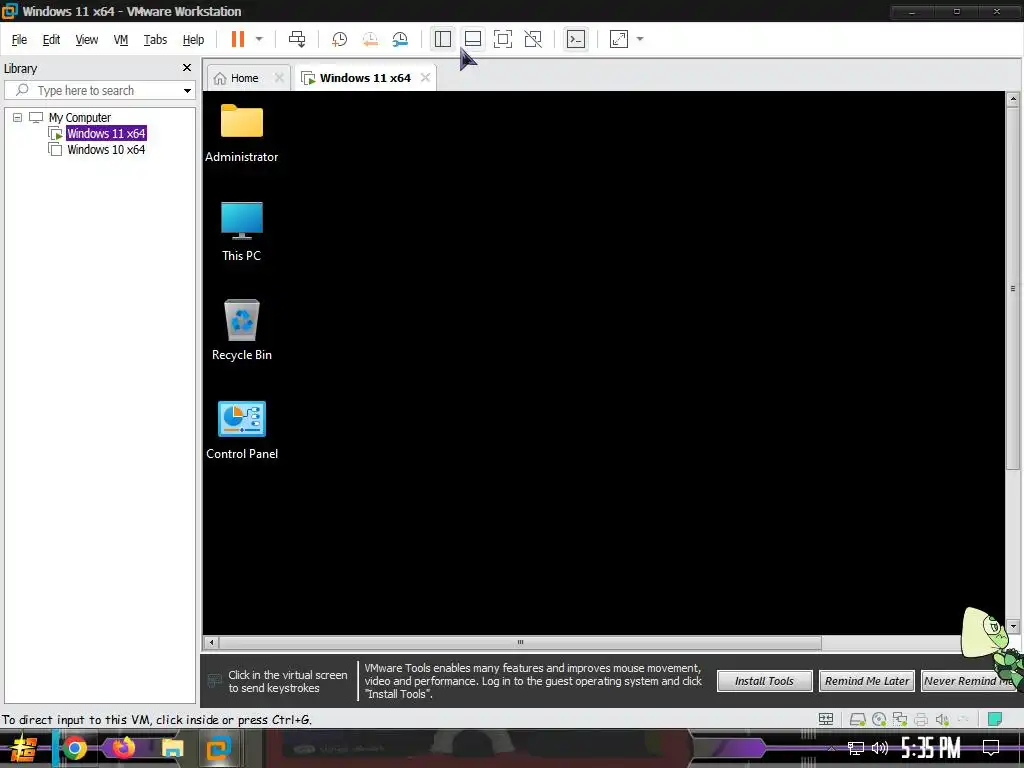Select the Administrator folder icon

pyautogui.click(x=242, y=133)
